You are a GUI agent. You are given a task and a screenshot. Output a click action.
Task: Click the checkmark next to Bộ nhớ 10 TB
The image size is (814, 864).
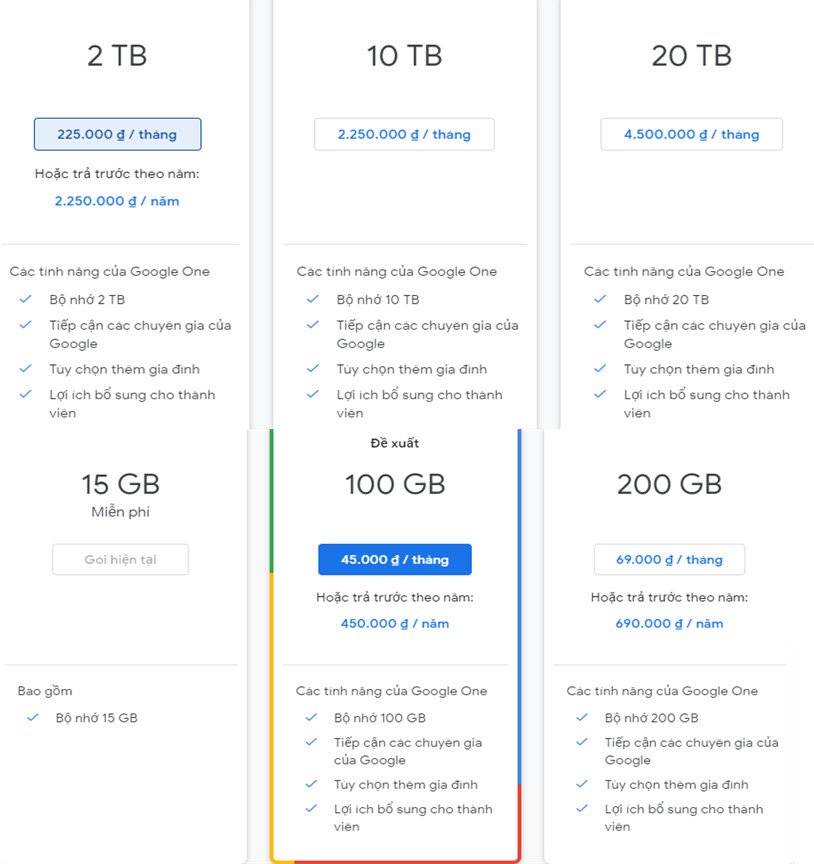tap(313, 299)
